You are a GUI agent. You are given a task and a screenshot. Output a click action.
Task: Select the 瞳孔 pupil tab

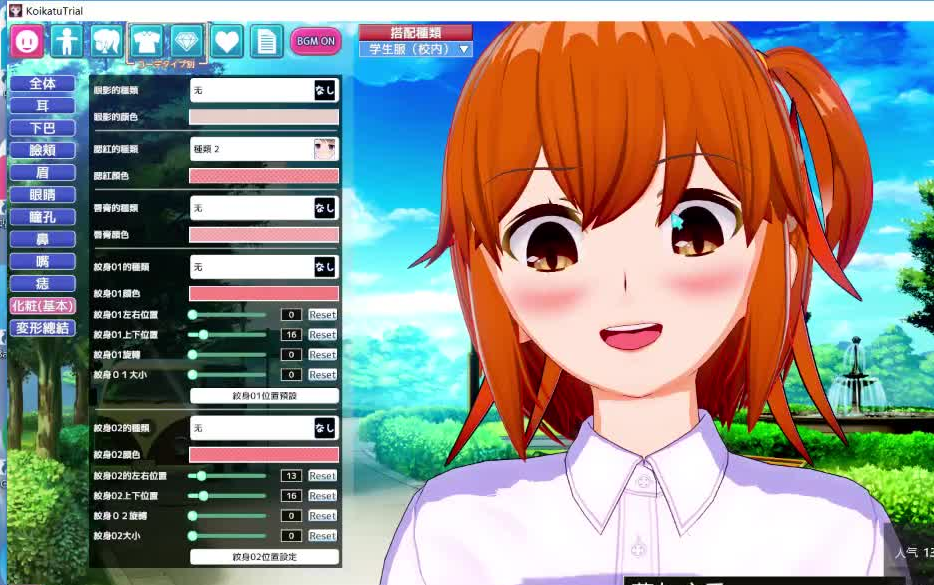click(42, 217)
